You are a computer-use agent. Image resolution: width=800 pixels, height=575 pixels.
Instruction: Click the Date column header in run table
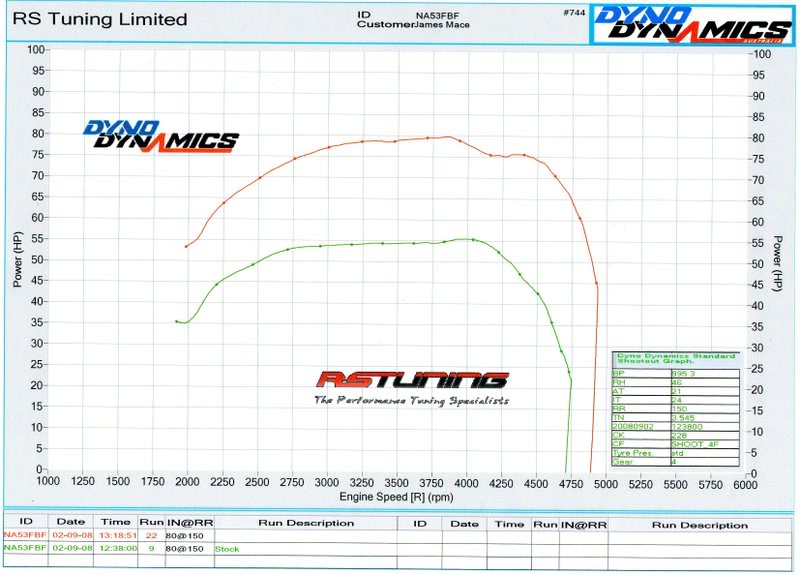(x=70, y=523)
